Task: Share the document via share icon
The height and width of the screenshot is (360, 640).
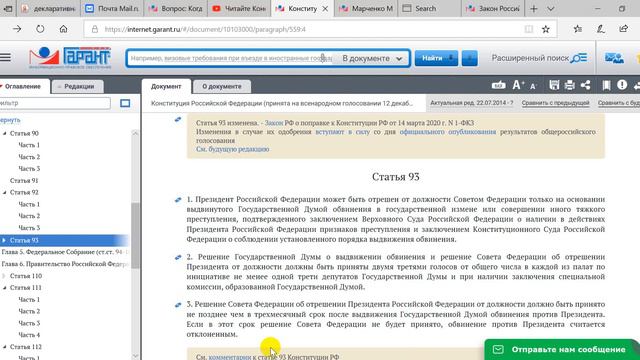Action: (586, 85)
